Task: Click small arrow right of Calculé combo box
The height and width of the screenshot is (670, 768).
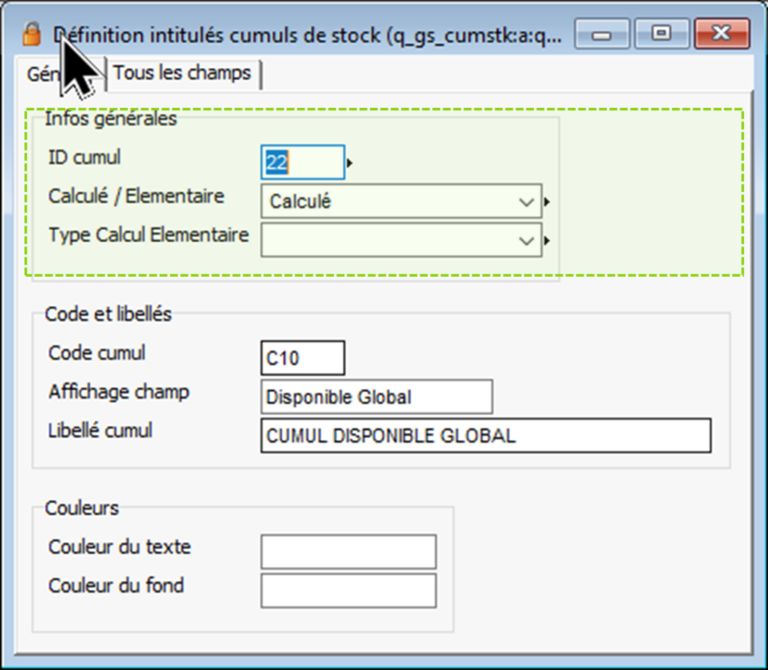Action: tap(548, 202)
